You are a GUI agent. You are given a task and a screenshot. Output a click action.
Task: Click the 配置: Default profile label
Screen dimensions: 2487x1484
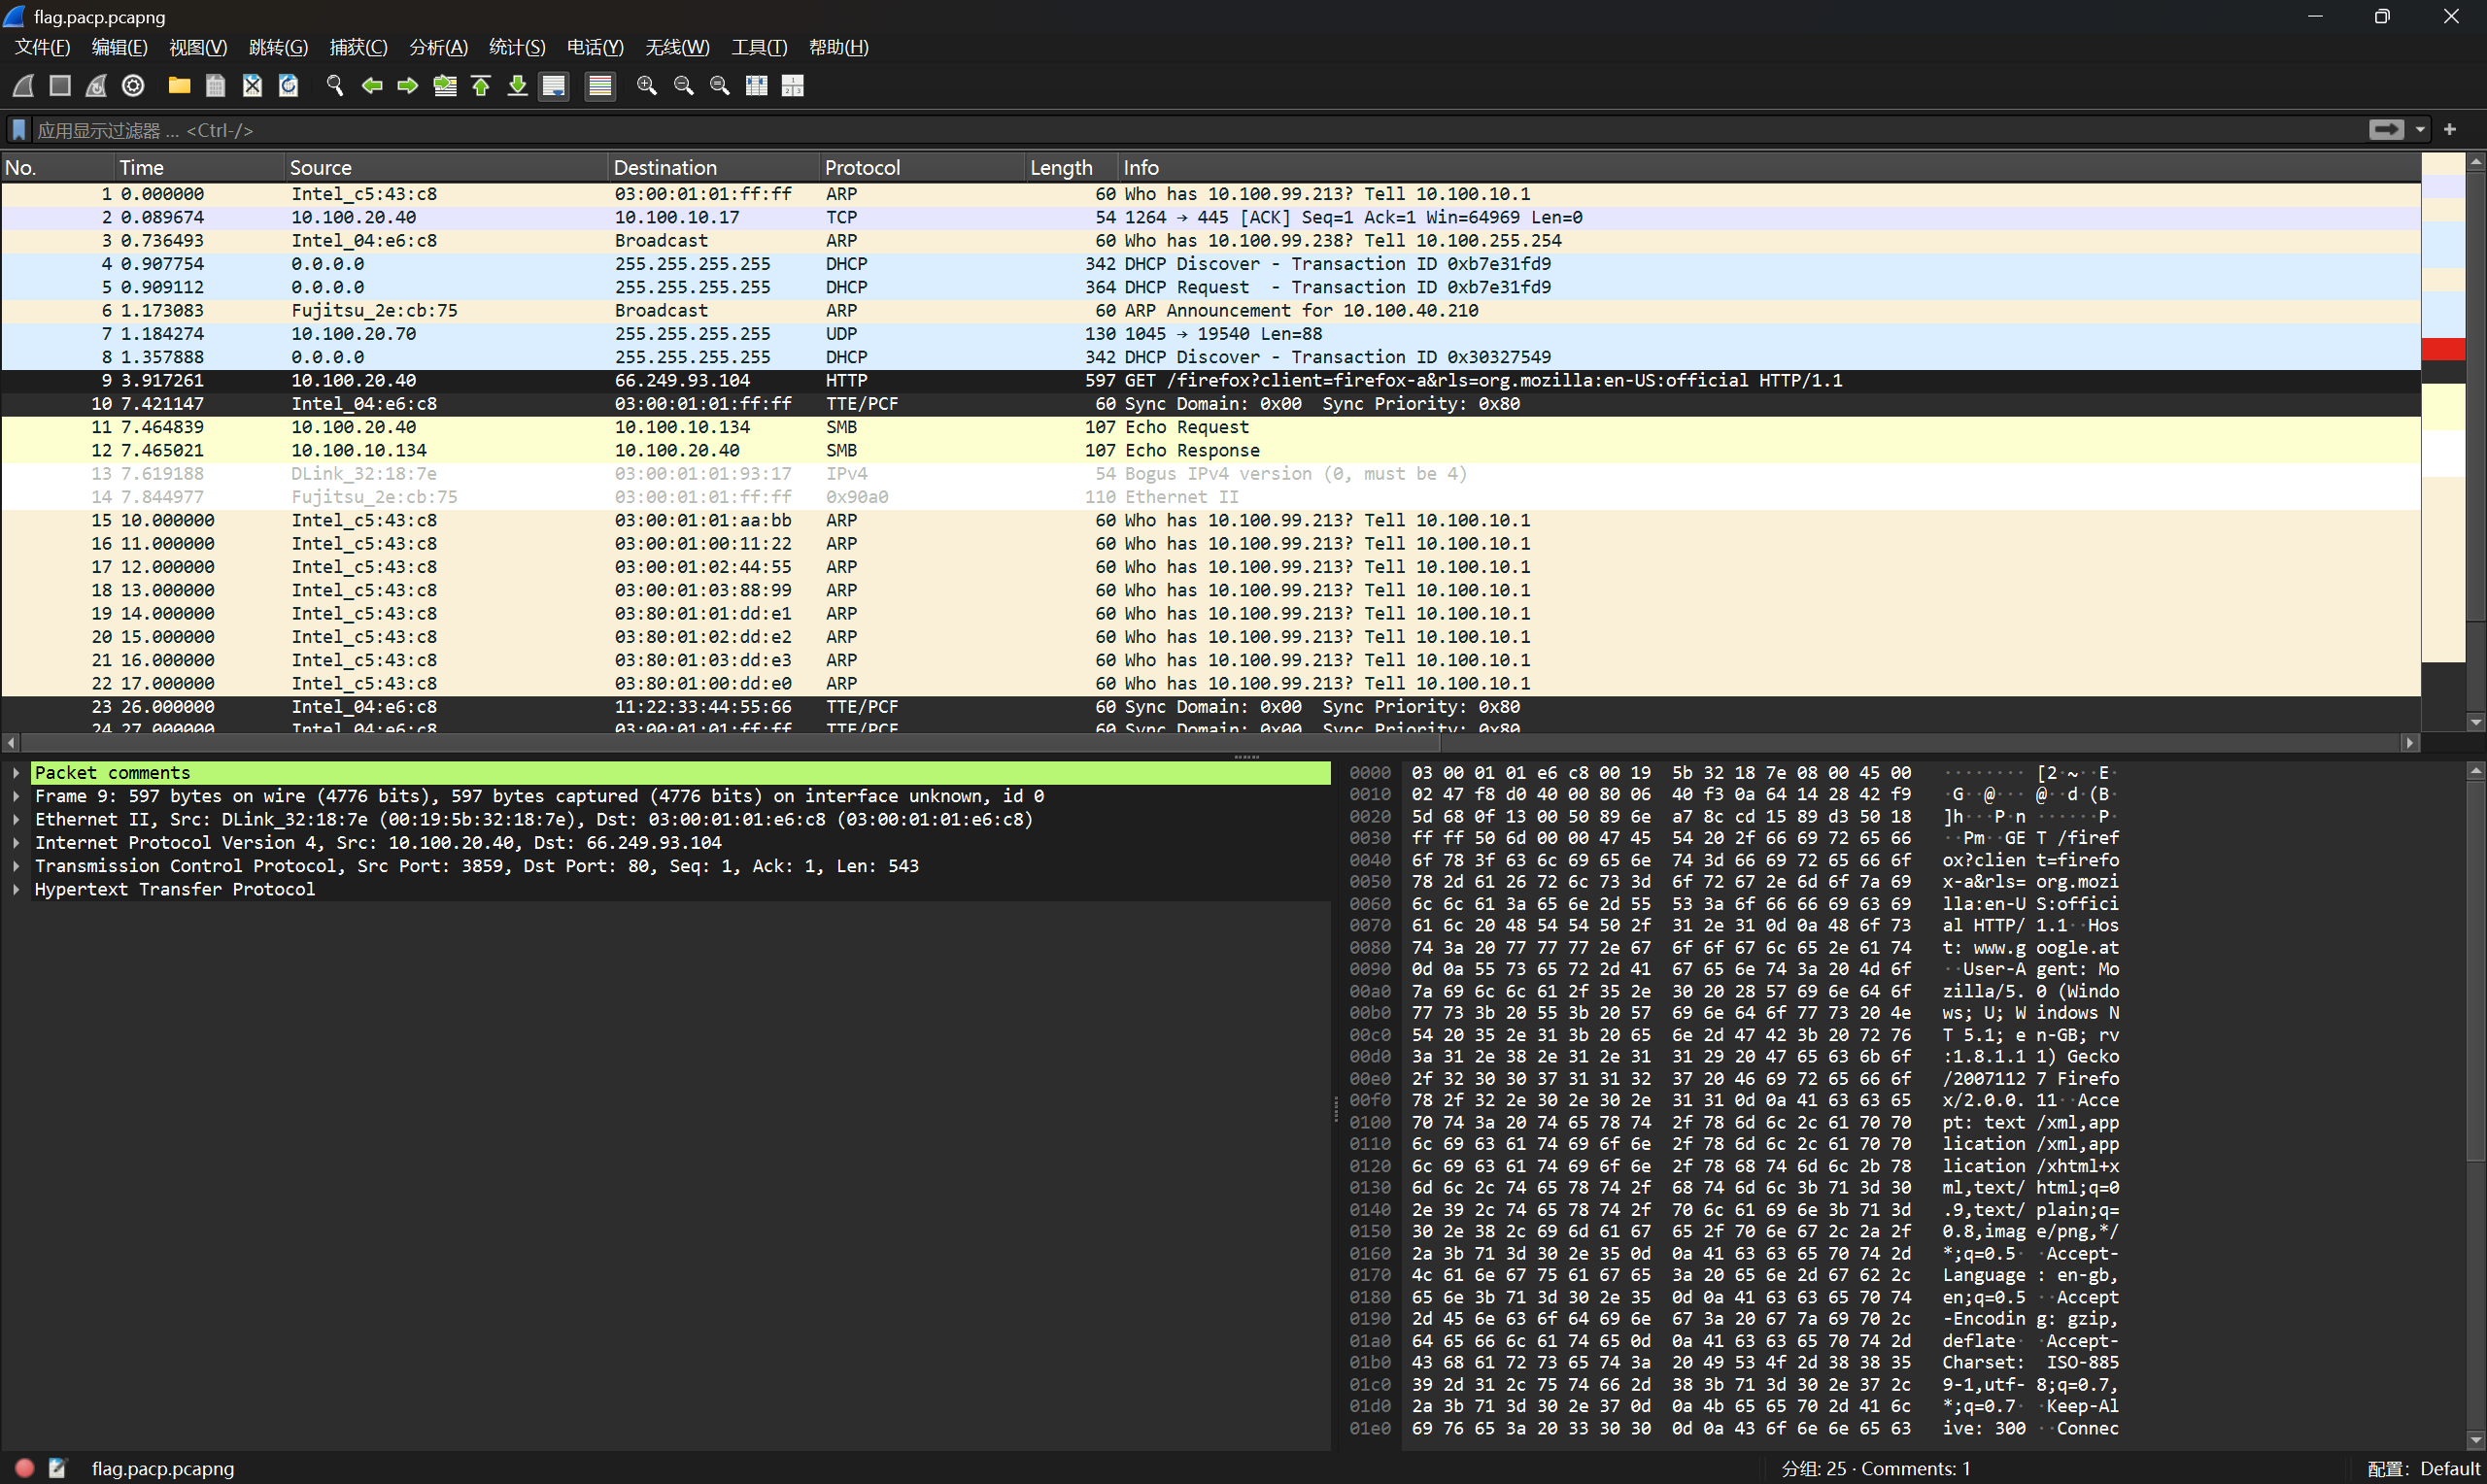(x=2424, y=1468)
